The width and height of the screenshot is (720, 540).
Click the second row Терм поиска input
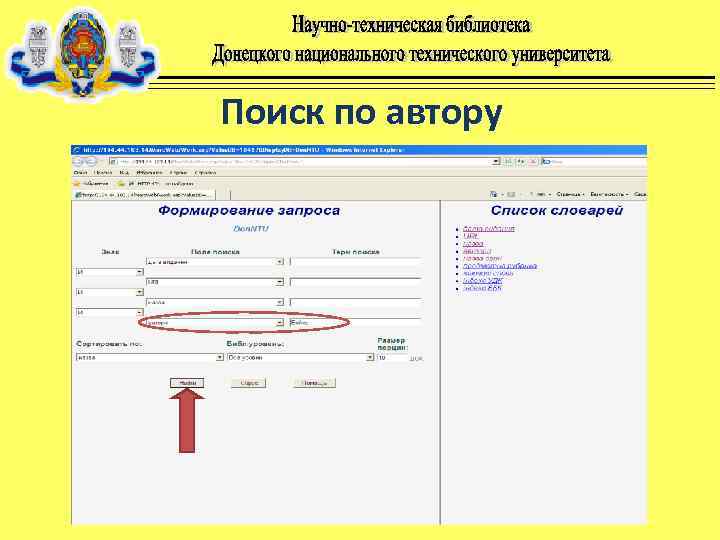(x=355, y=282)
